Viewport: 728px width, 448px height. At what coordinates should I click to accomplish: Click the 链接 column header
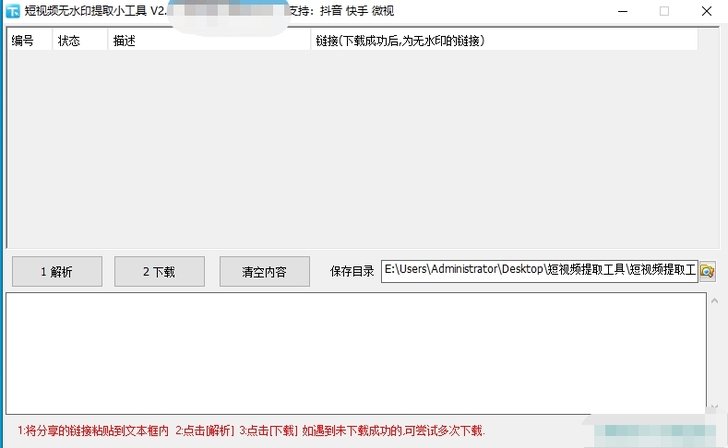point(504,41)
